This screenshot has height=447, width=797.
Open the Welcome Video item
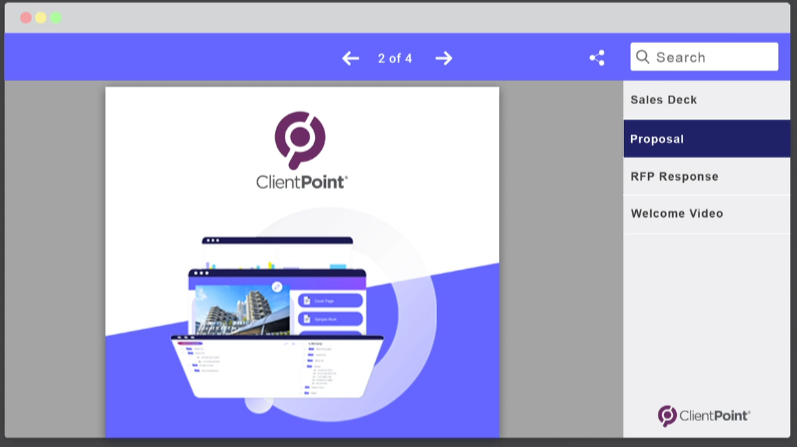[707, 214]
